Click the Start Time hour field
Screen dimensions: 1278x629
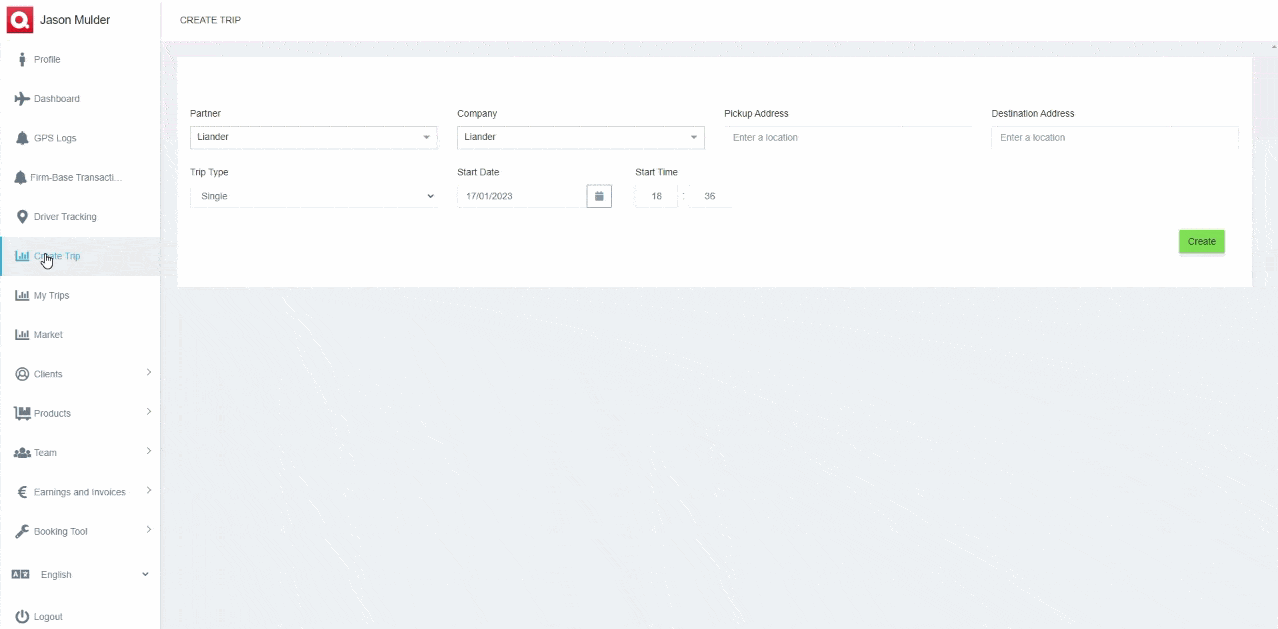click(657, 196)
